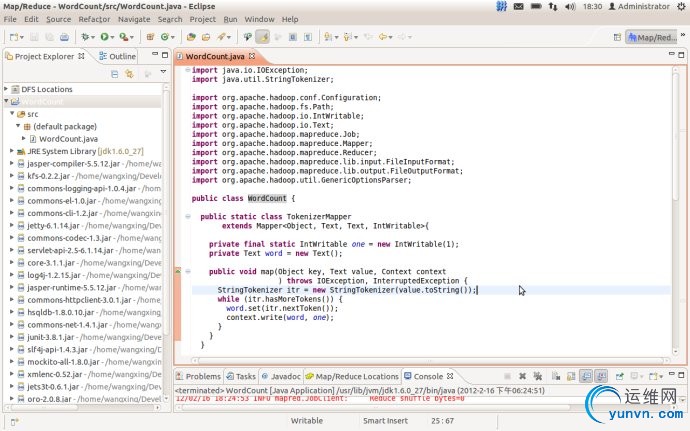The height and width of the screenshot is (431, 690).
Task: Open the Open Console dropdown icon
Action: point(654,376)
